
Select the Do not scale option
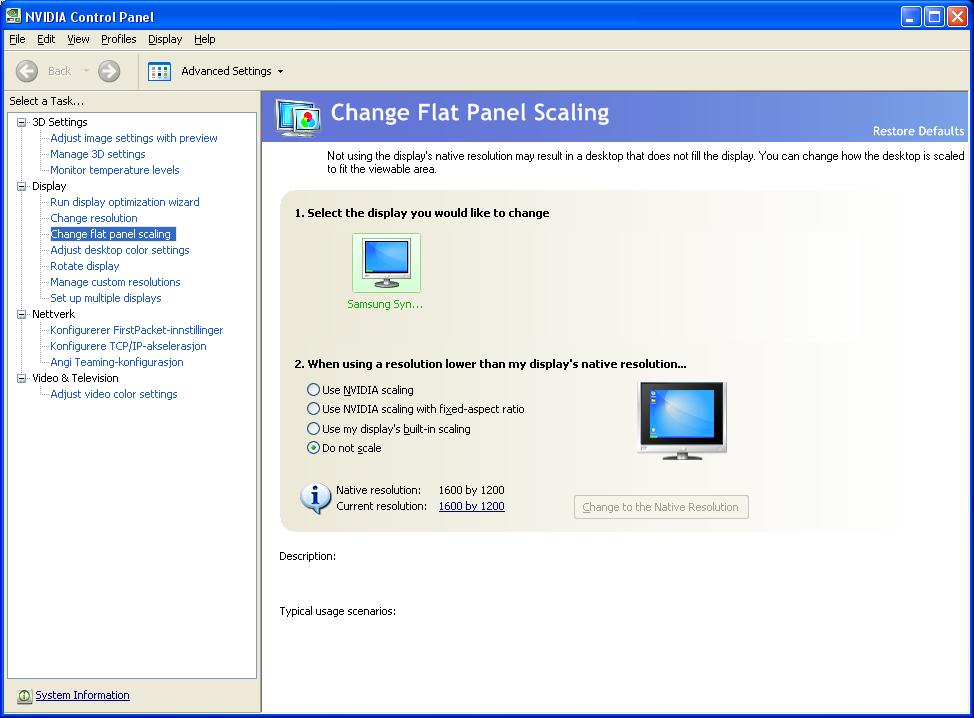point(313,448)
